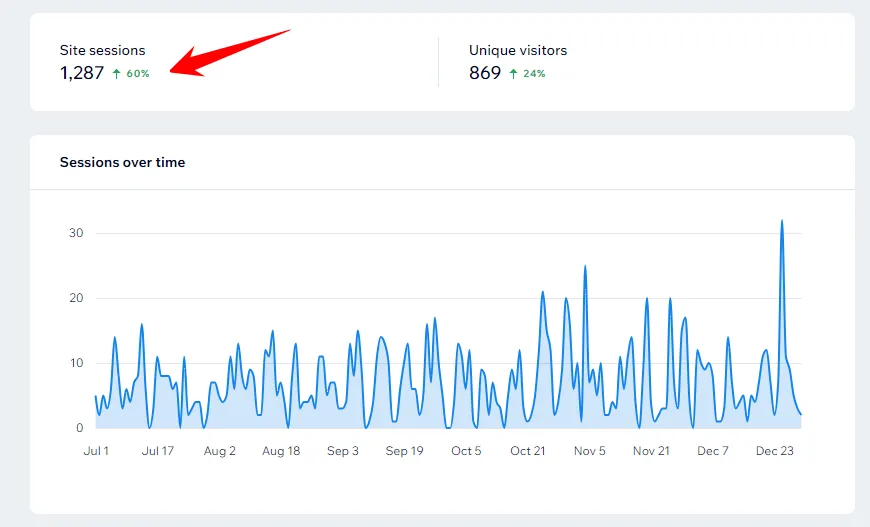Click the 869 visitors count
The width and height of the screenshot is (870, 527).
tap(485, 73)
